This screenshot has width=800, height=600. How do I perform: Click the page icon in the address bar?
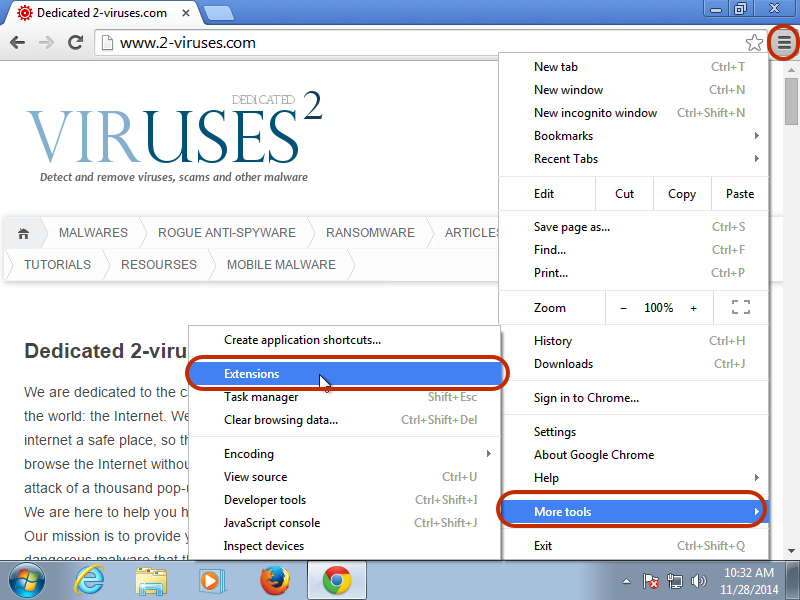(107, 43)
